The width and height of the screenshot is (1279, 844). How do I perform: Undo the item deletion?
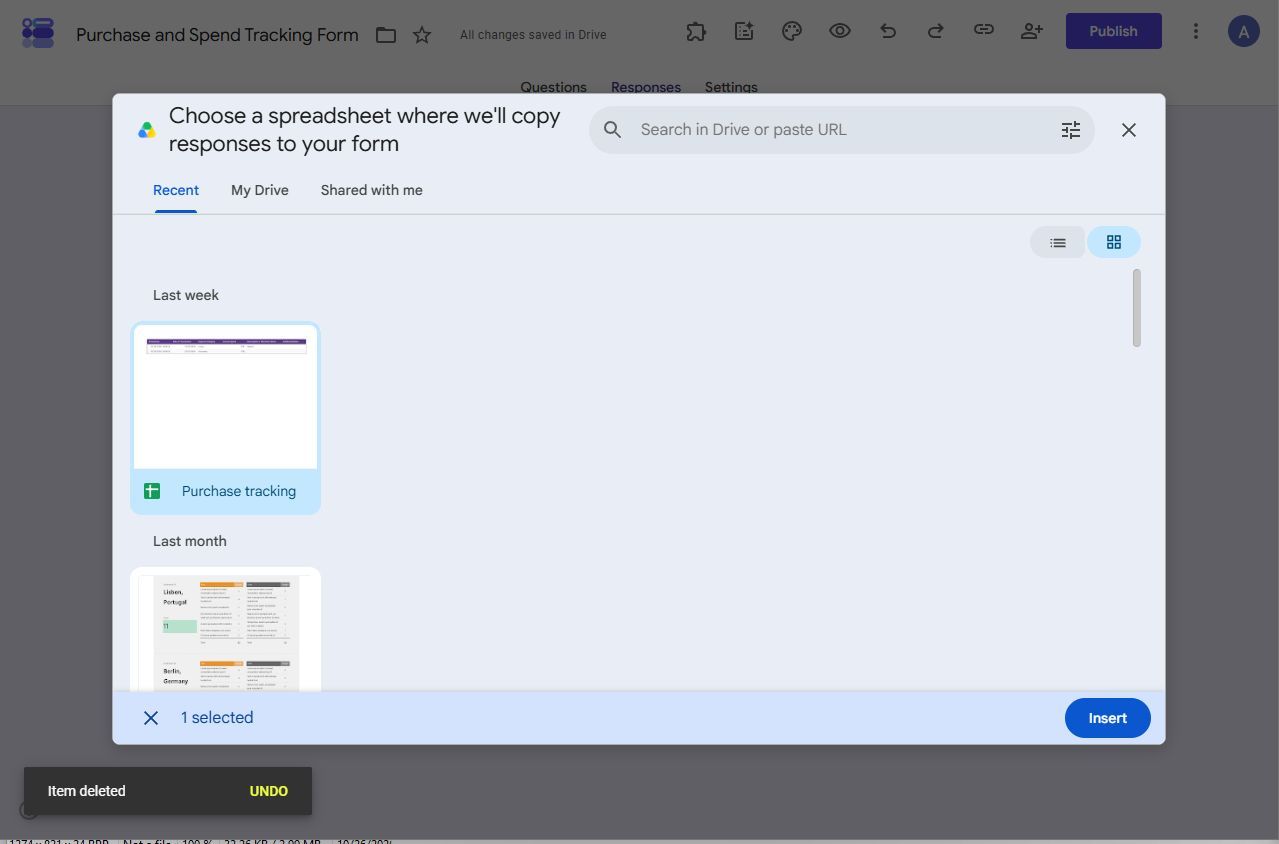(269, 791)
